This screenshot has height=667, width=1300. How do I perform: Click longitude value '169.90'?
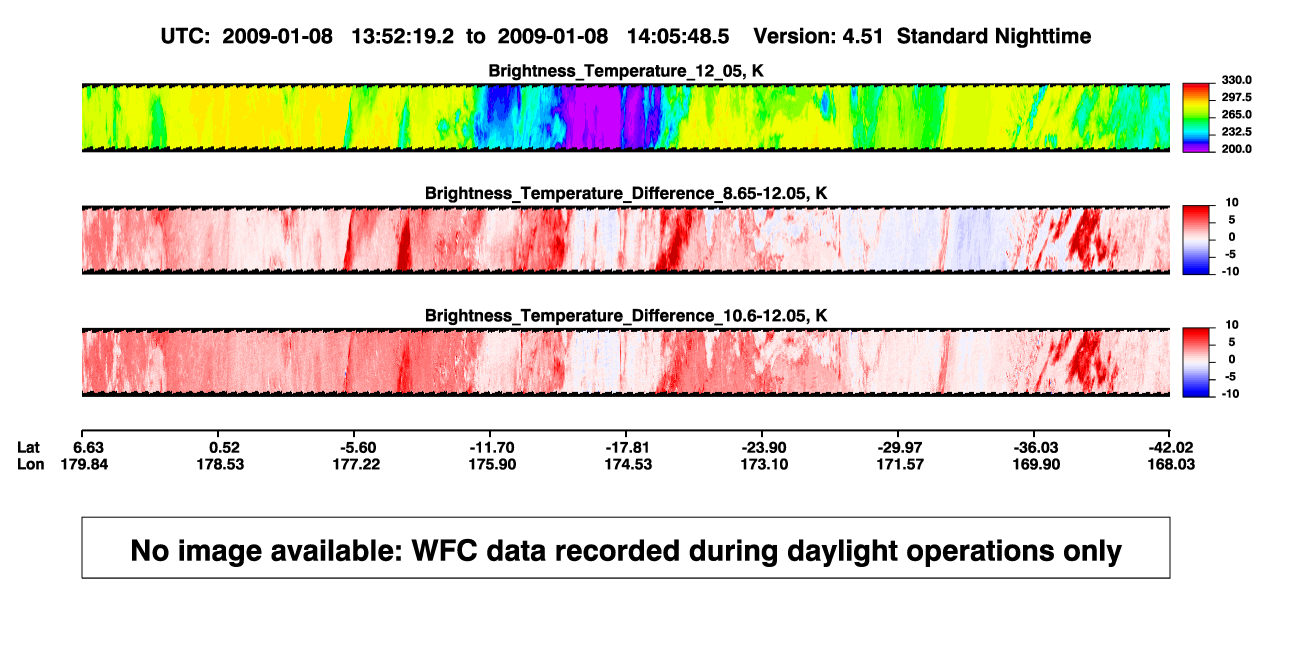tap(1035, 464)
